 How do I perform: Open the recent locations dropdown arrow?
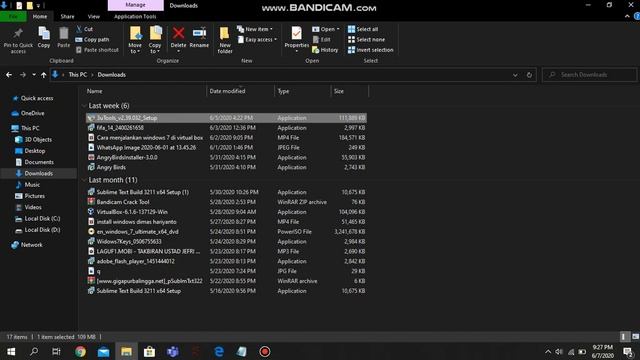point(34,75)
